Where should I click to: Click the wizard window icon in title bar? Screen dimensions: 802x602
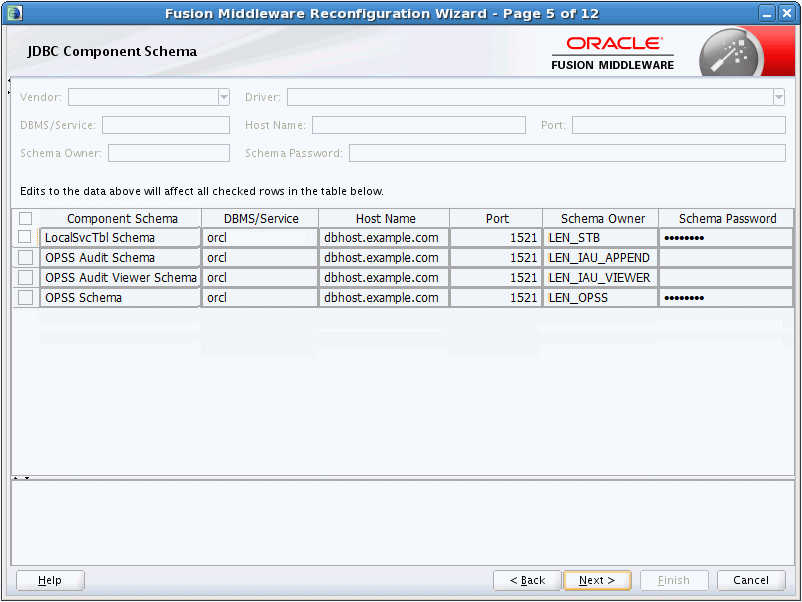[15, 13]
